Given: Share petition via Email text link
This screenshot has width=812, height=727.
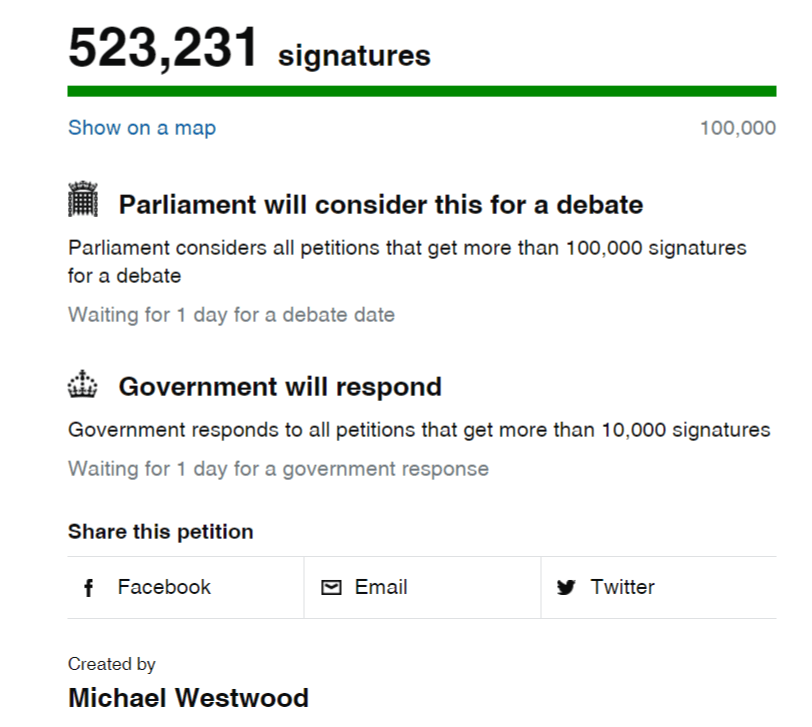Looking at the screenshot, I should pyautogui.click(x=381, y=587).
